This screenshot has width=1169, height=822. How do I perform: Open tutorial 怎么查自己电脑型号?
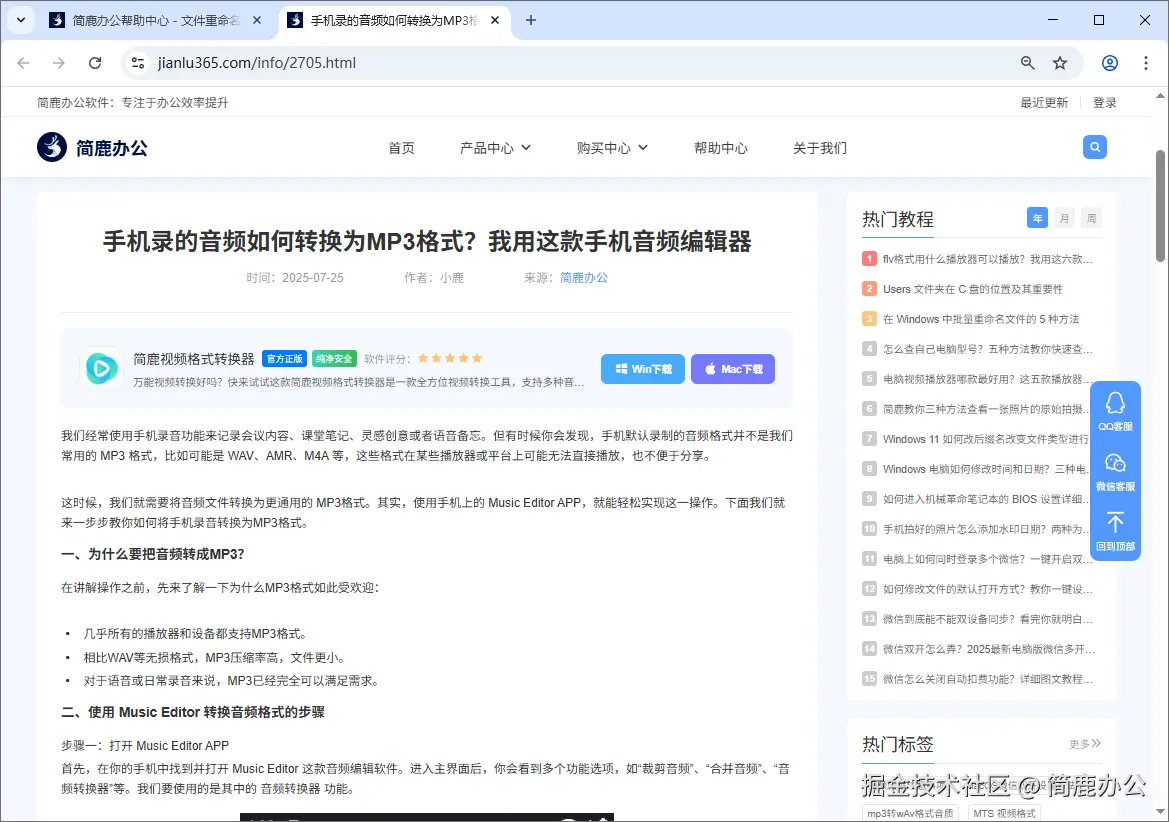988,349
